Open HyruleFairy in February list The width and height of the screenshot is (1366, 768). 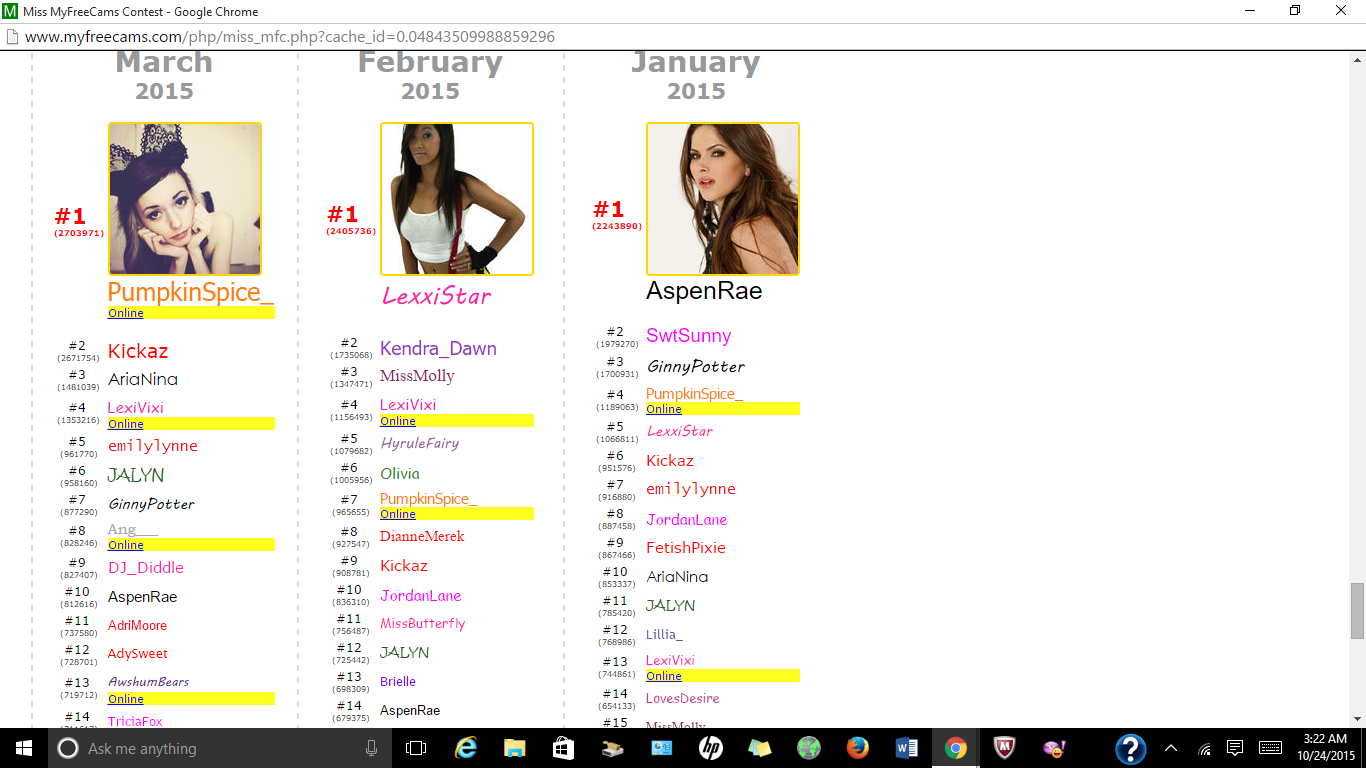point(420,443)
